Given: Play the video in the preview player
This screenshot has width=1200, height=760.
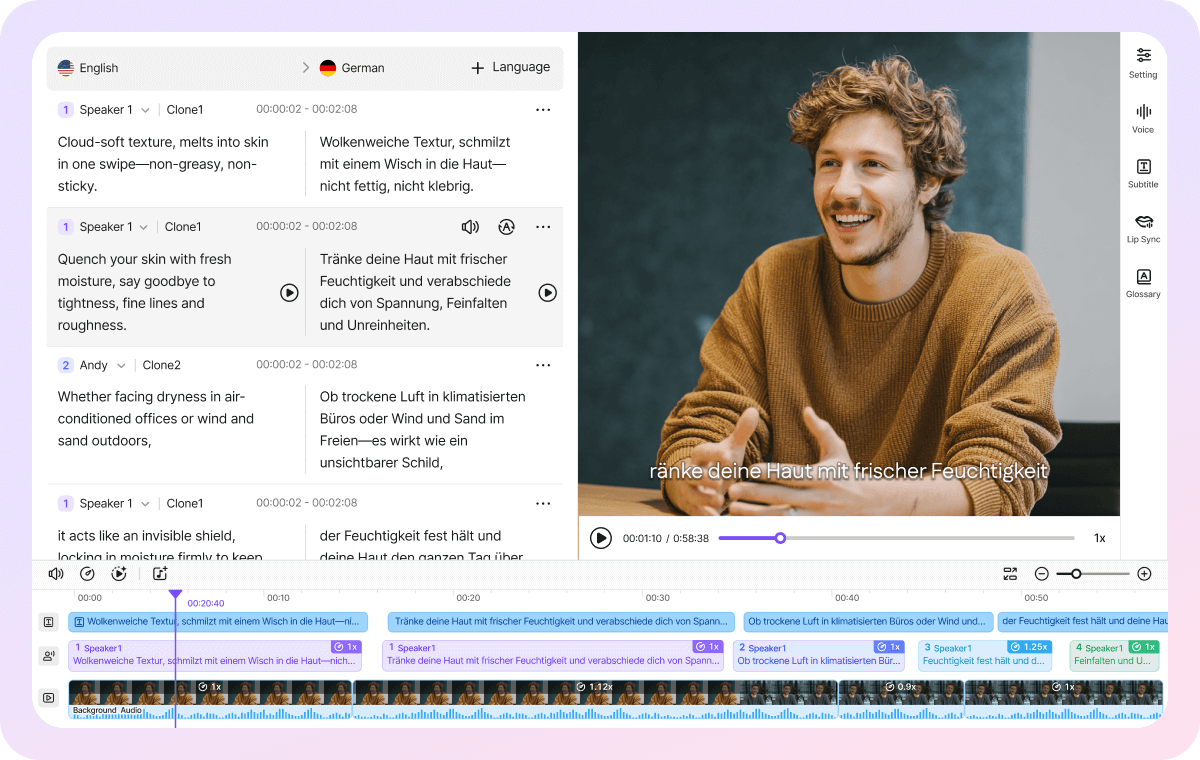Looking at the screenshot, I should tap(601, 538).
